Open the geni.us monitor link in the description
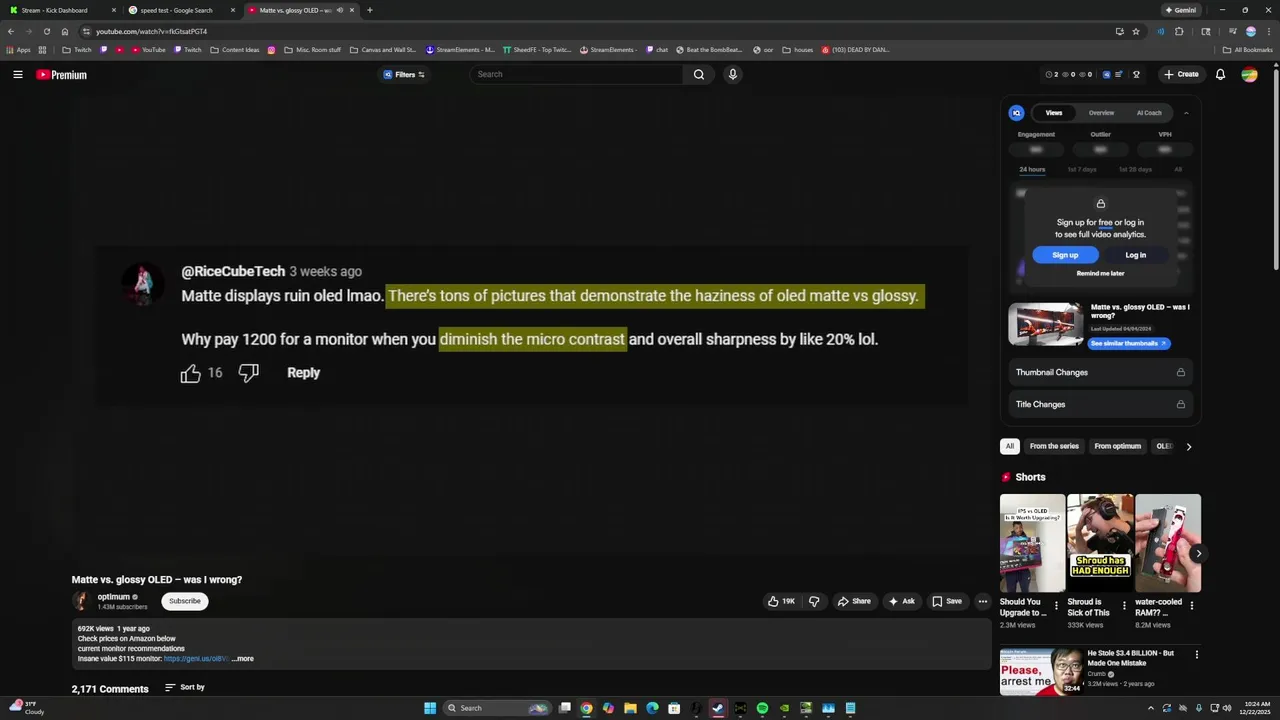 pos(195,659)
